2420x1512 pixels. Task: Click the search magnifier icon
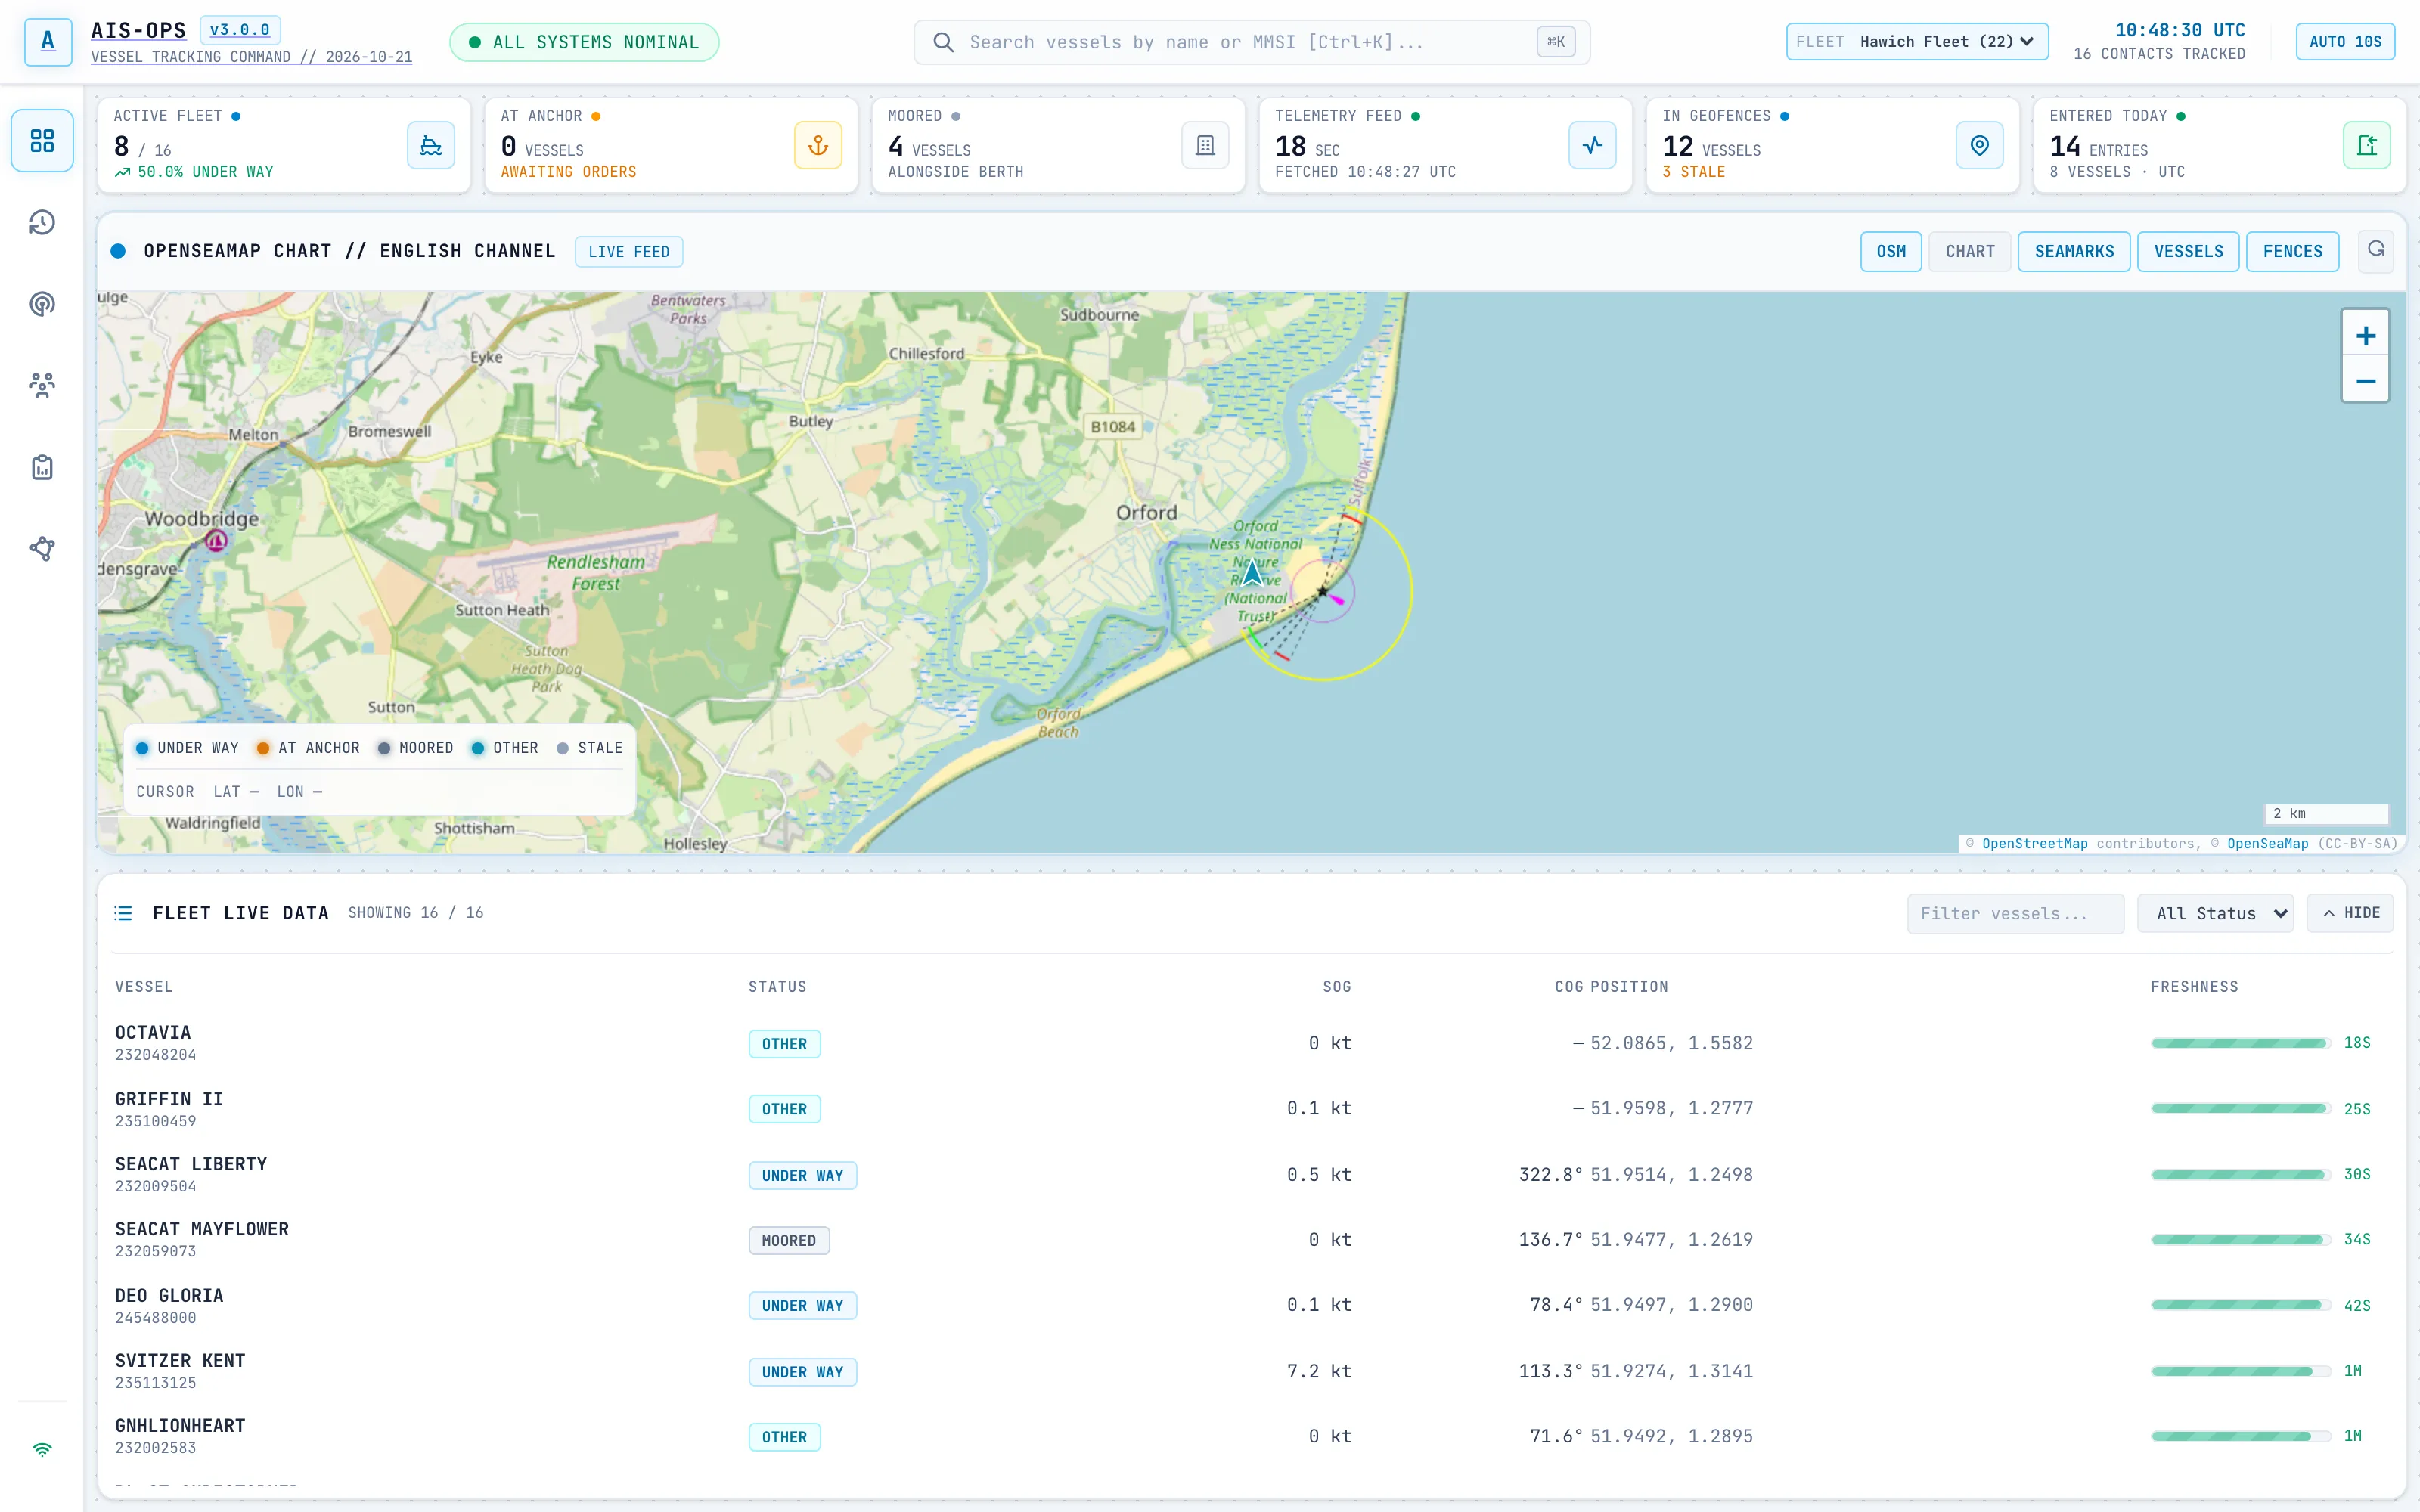[942, 42]
